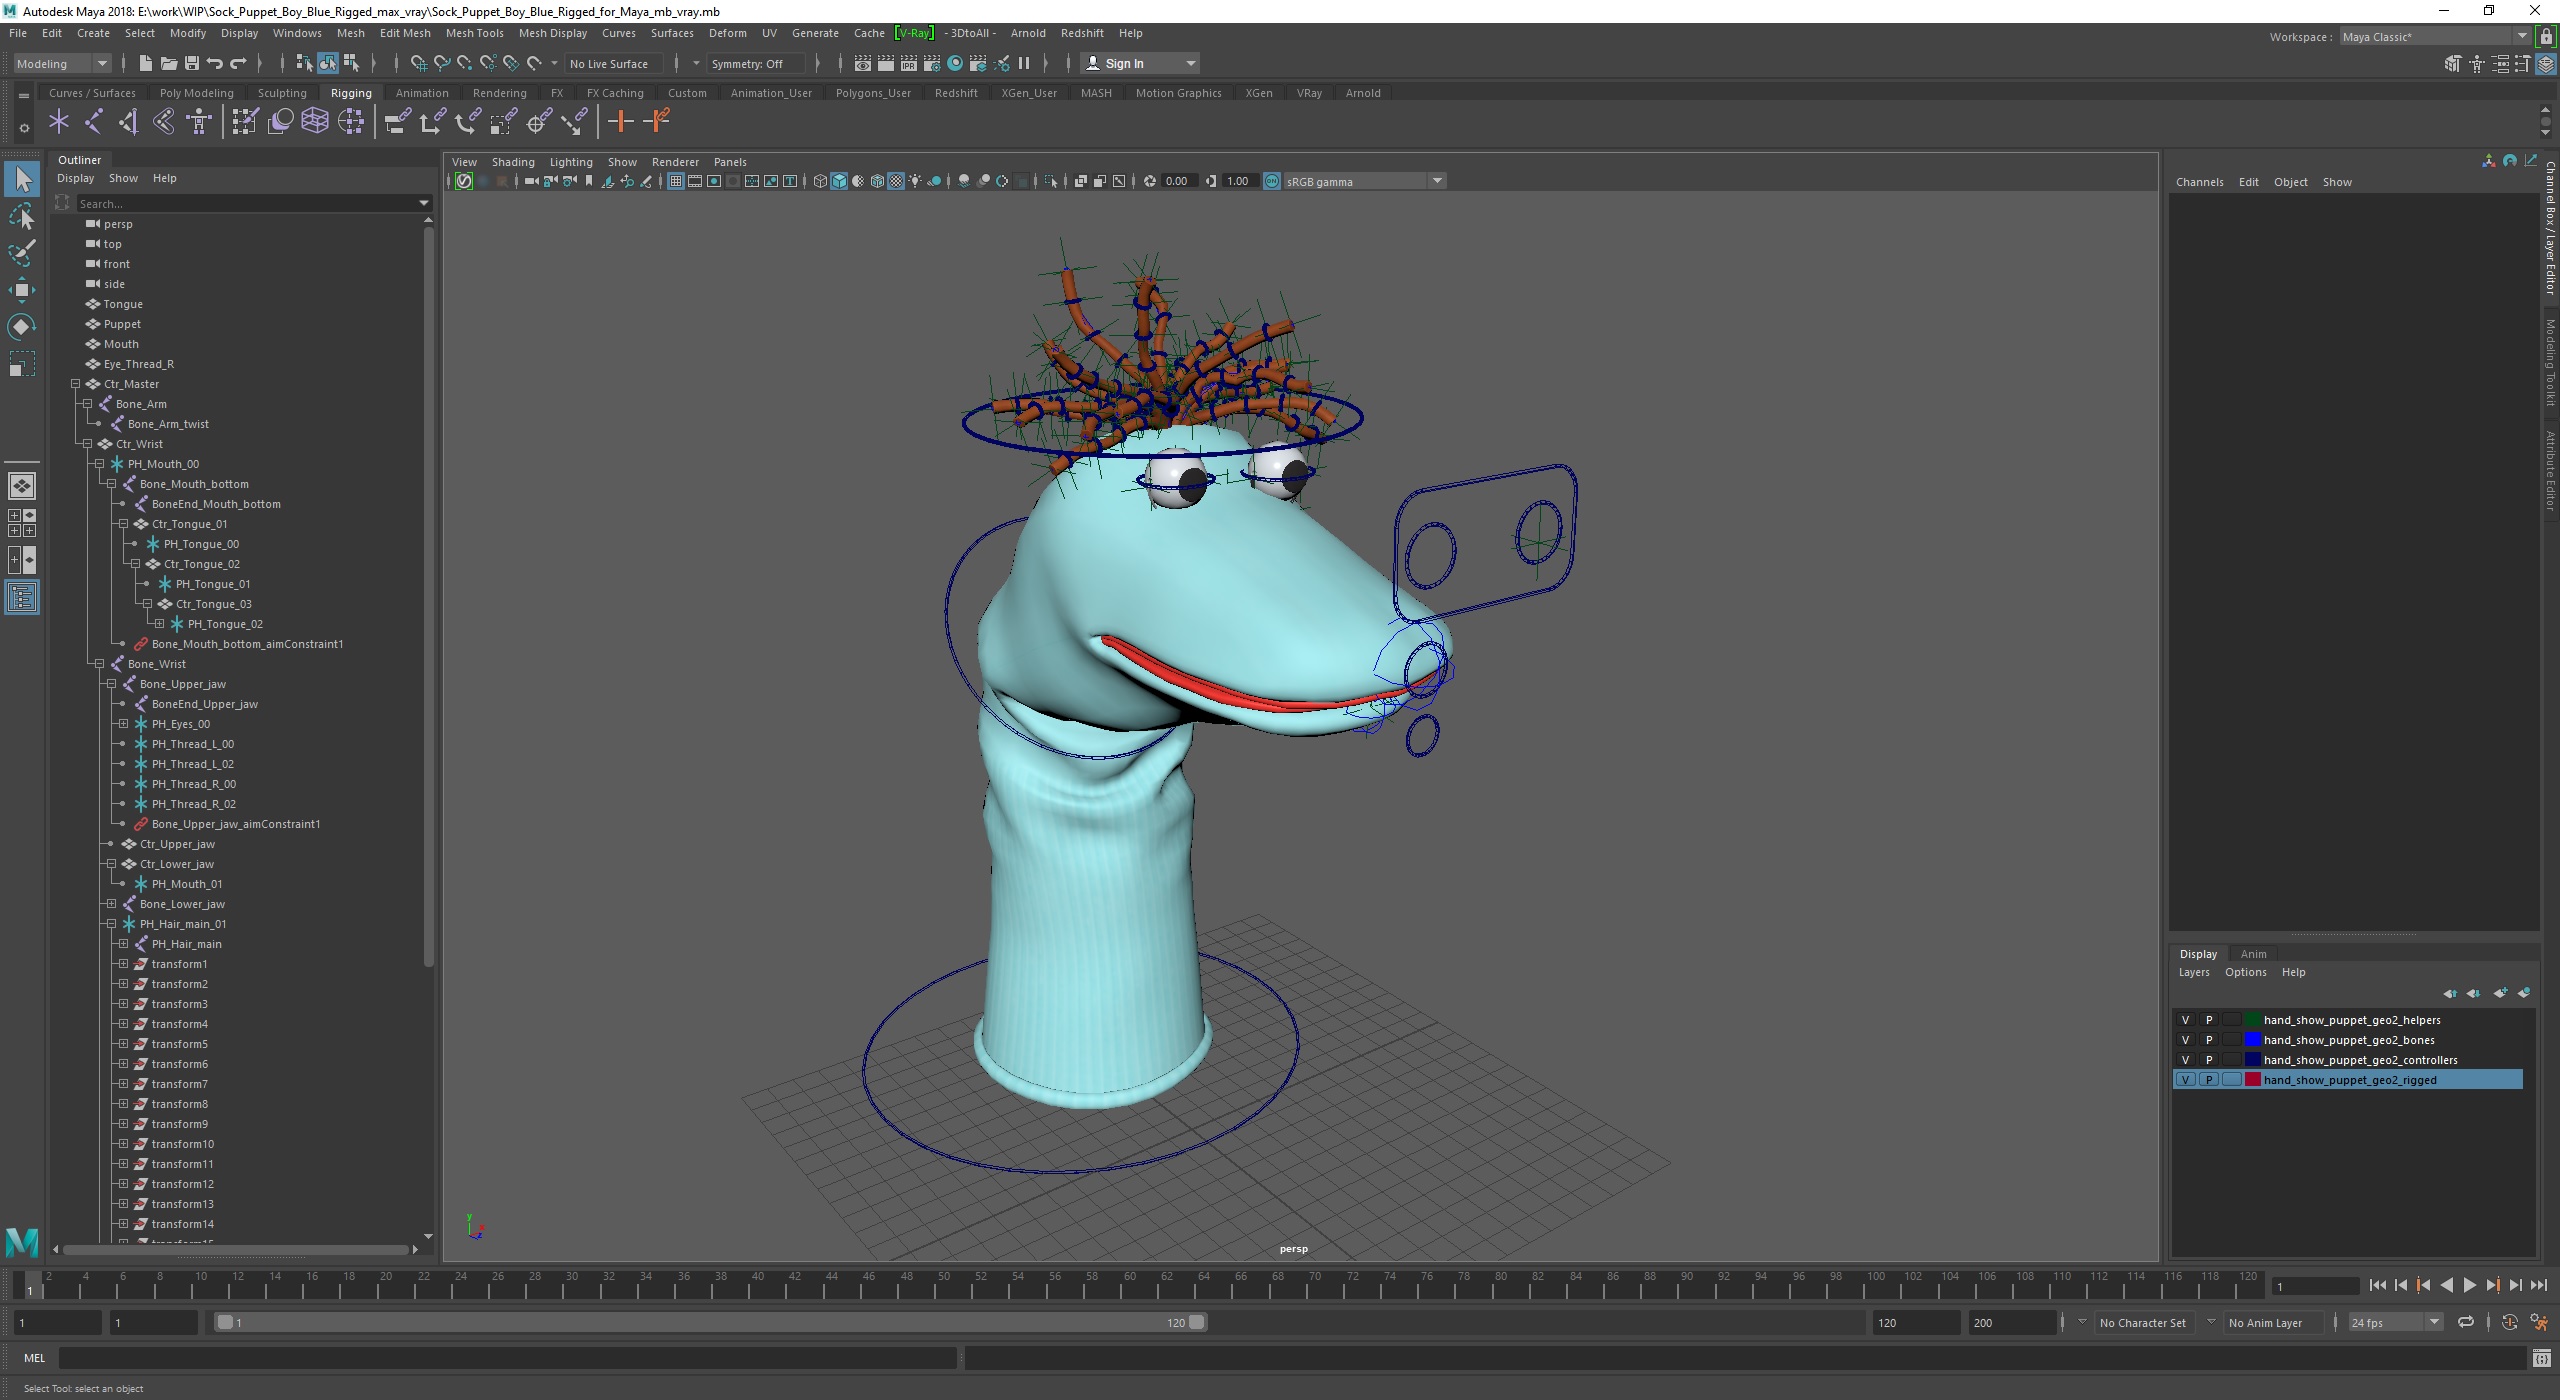This screenshot has height=1400, width=2560.
Task: Click the Parent Constraint shelf icon
Action: [x=398, y=122]
